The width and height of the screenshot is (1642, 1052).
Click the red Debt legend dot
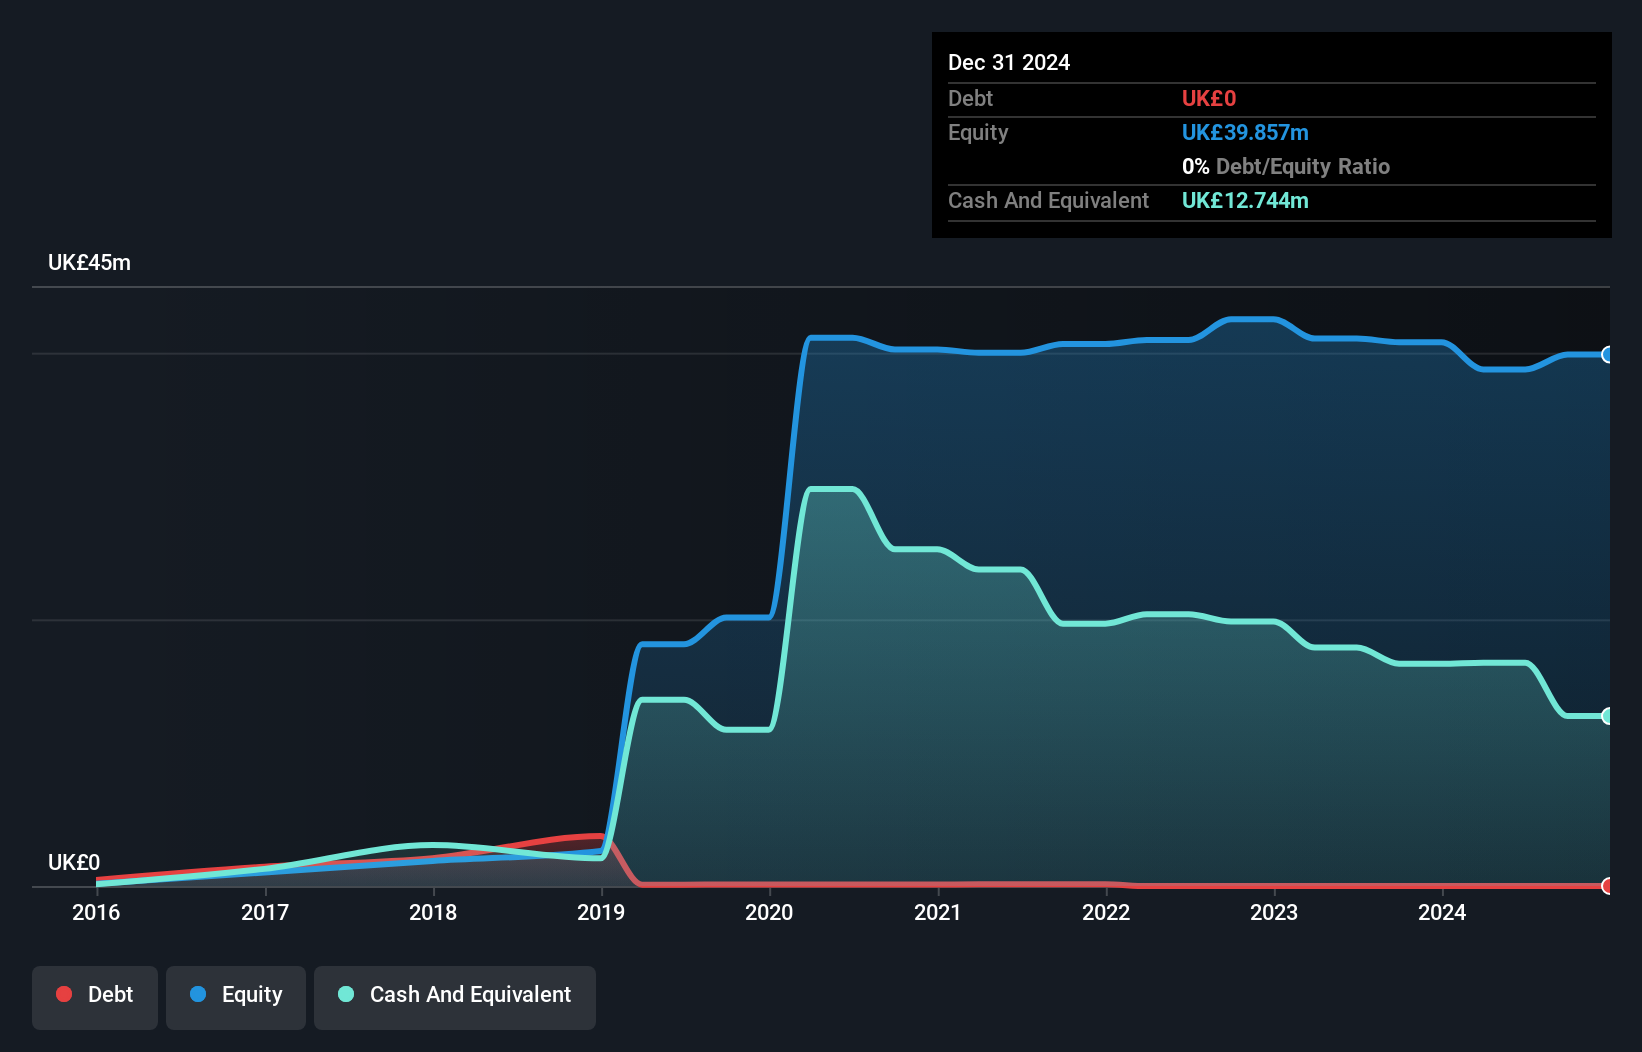(x=64, y=994)
